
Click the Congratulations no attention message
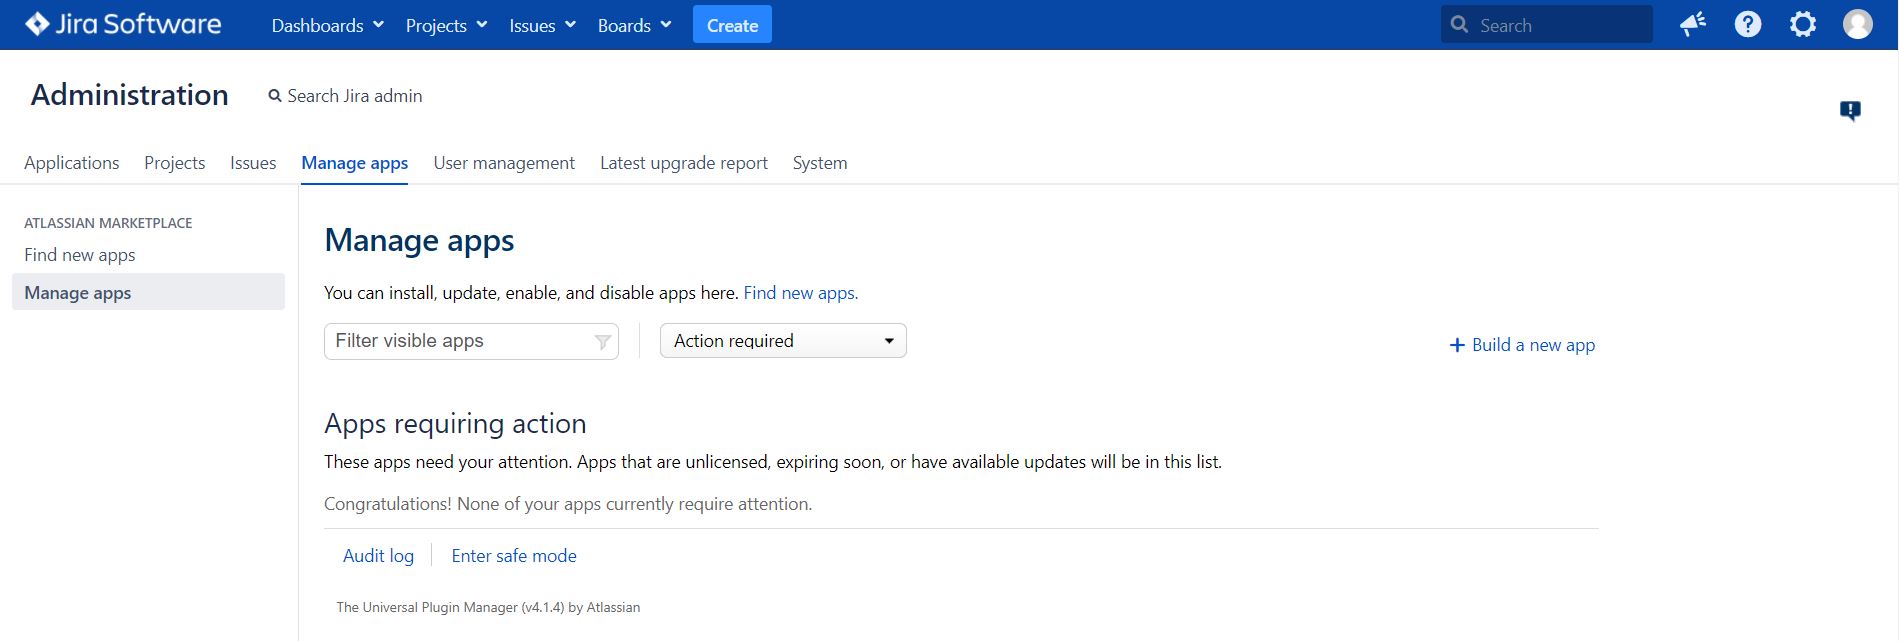tap(568, 504)
